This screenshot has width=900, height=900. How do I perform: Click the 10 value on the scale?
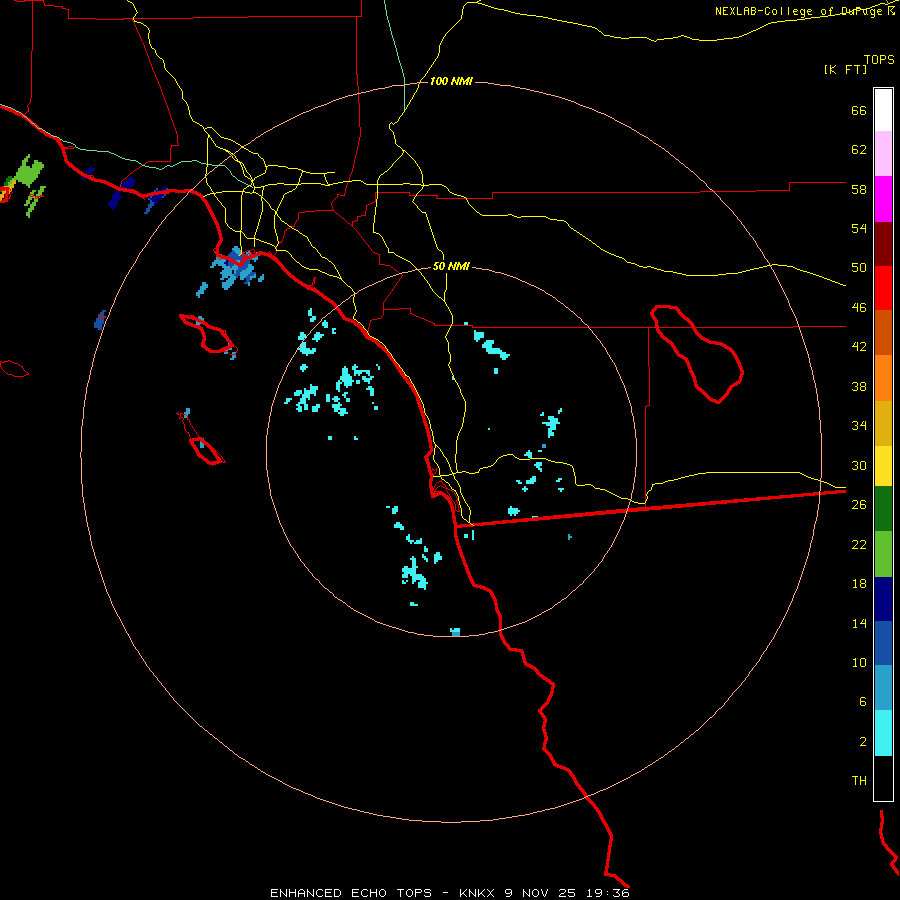[x=859, y=662]
